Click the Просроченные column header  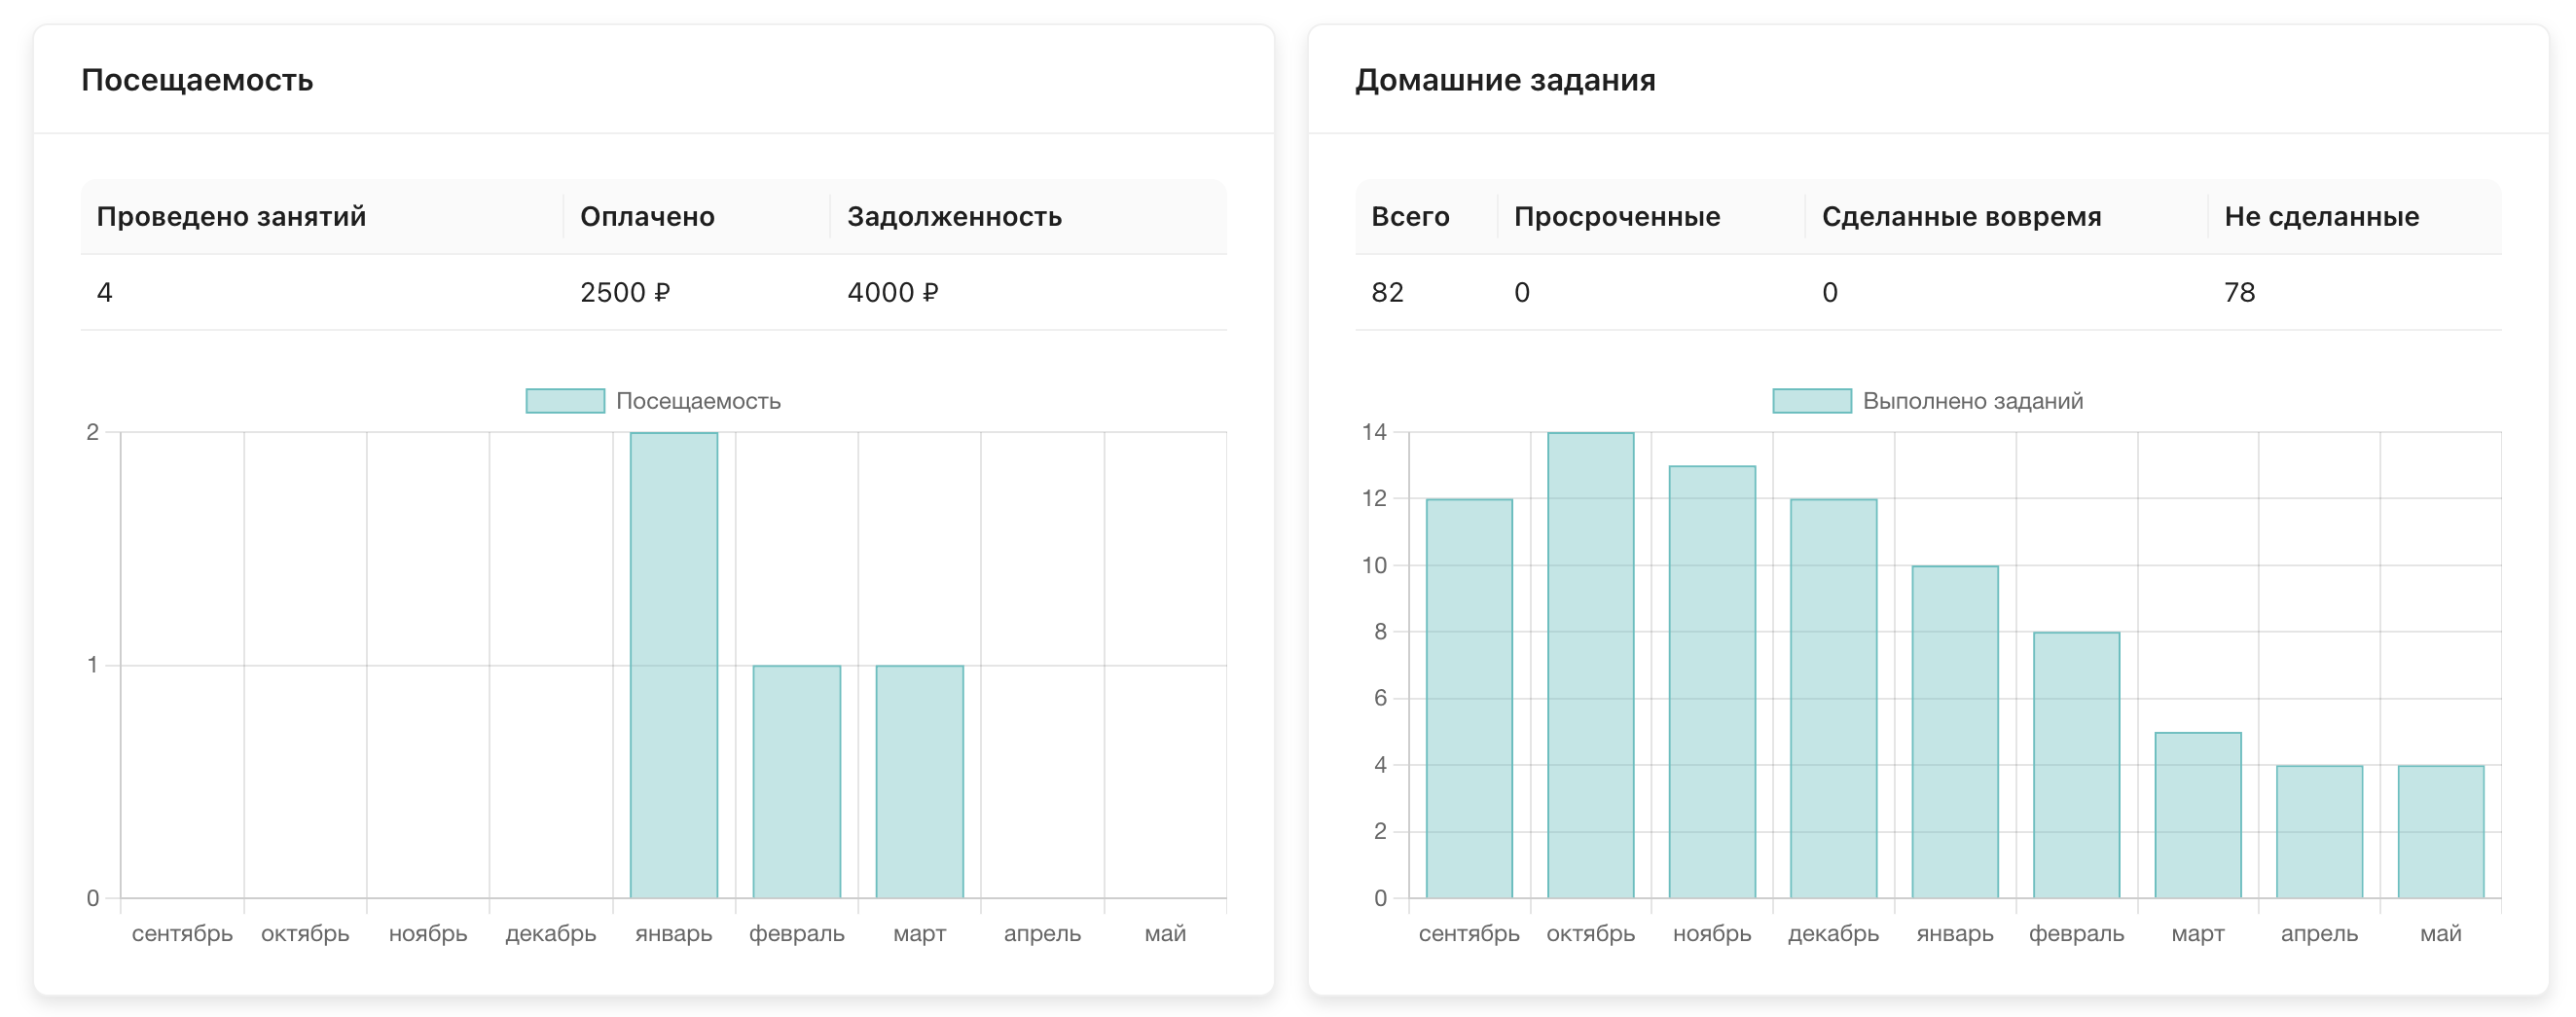(x=1618, y=216)
